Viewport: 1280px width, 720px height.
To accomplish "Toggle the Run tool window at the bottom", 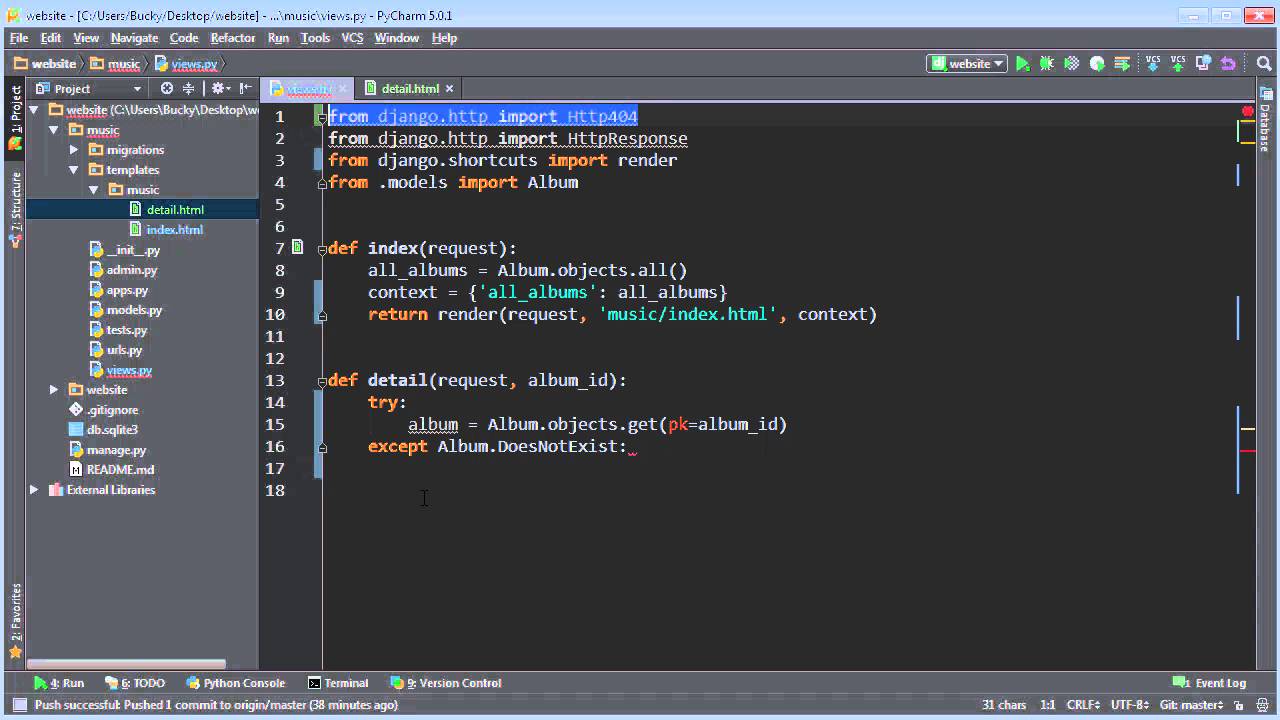I will (x=59, y=683).
